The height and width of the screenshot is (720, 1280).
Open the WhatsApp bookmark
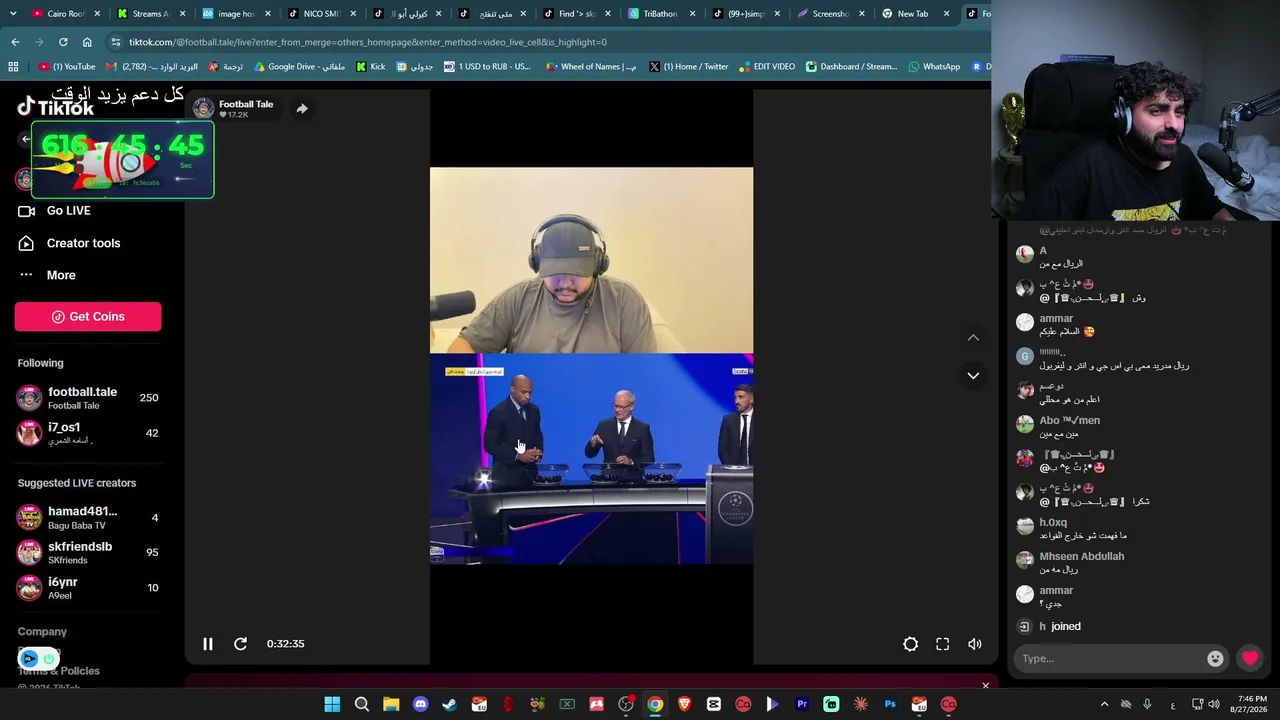pyautogui.click(x=934, y=67)
